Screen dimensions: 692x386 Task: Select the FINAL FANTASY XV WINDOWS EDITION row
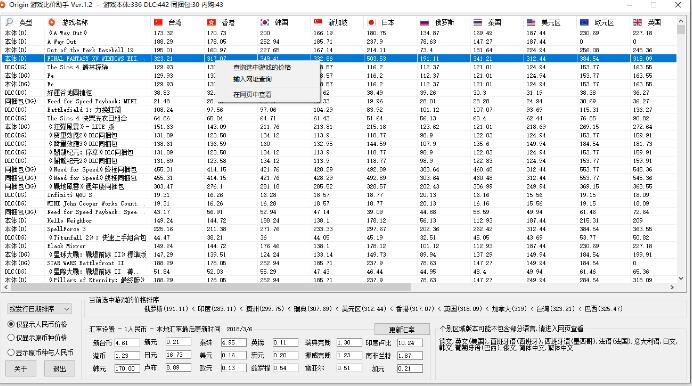(x=339, y=58)
